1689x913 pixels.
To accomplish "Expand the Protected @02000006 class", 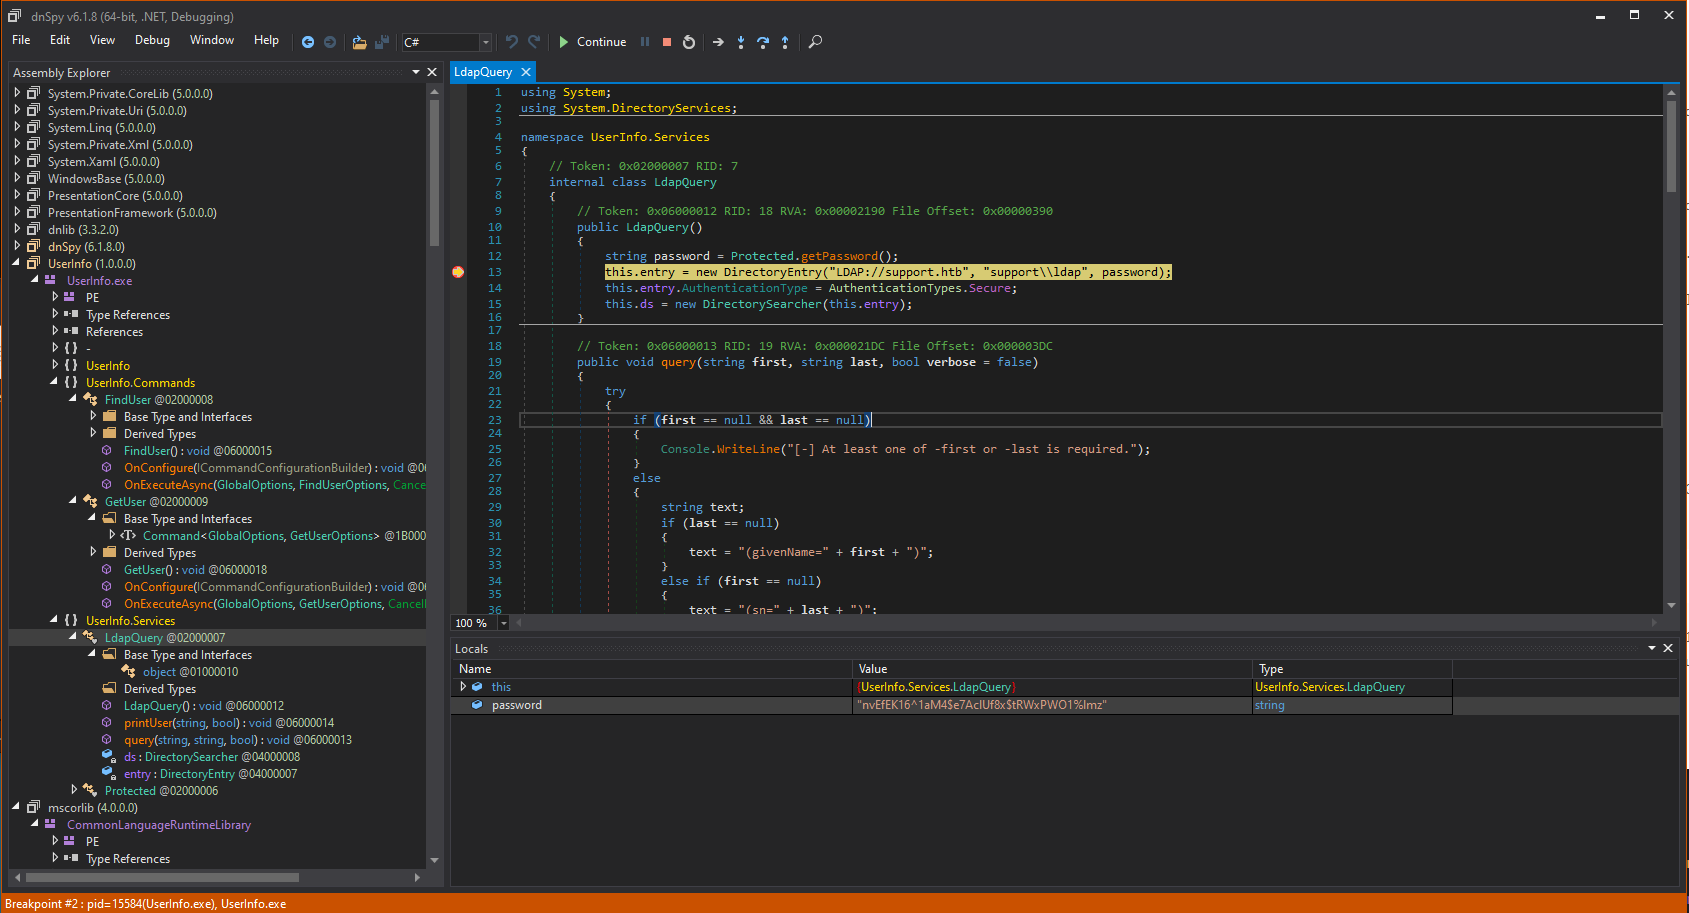I will (x=73, y=790).
